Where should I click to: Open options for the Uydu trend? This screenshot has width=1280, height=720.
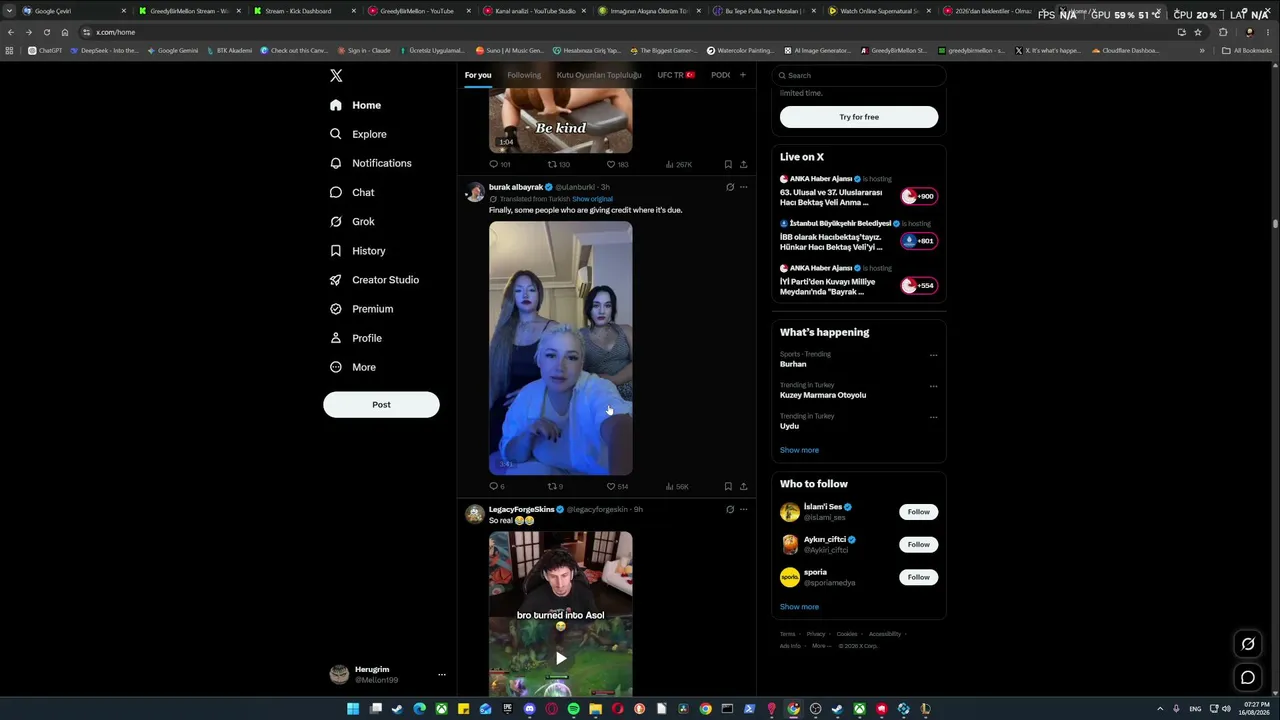pyautogui.click(x=933, y=417)
